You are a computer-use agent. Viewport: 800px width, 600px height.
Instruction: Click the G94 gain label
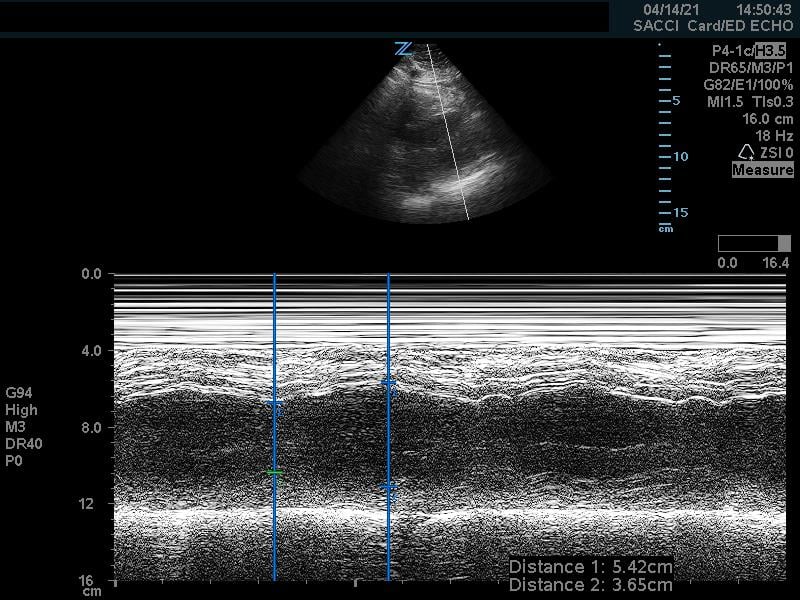point(20,393)
